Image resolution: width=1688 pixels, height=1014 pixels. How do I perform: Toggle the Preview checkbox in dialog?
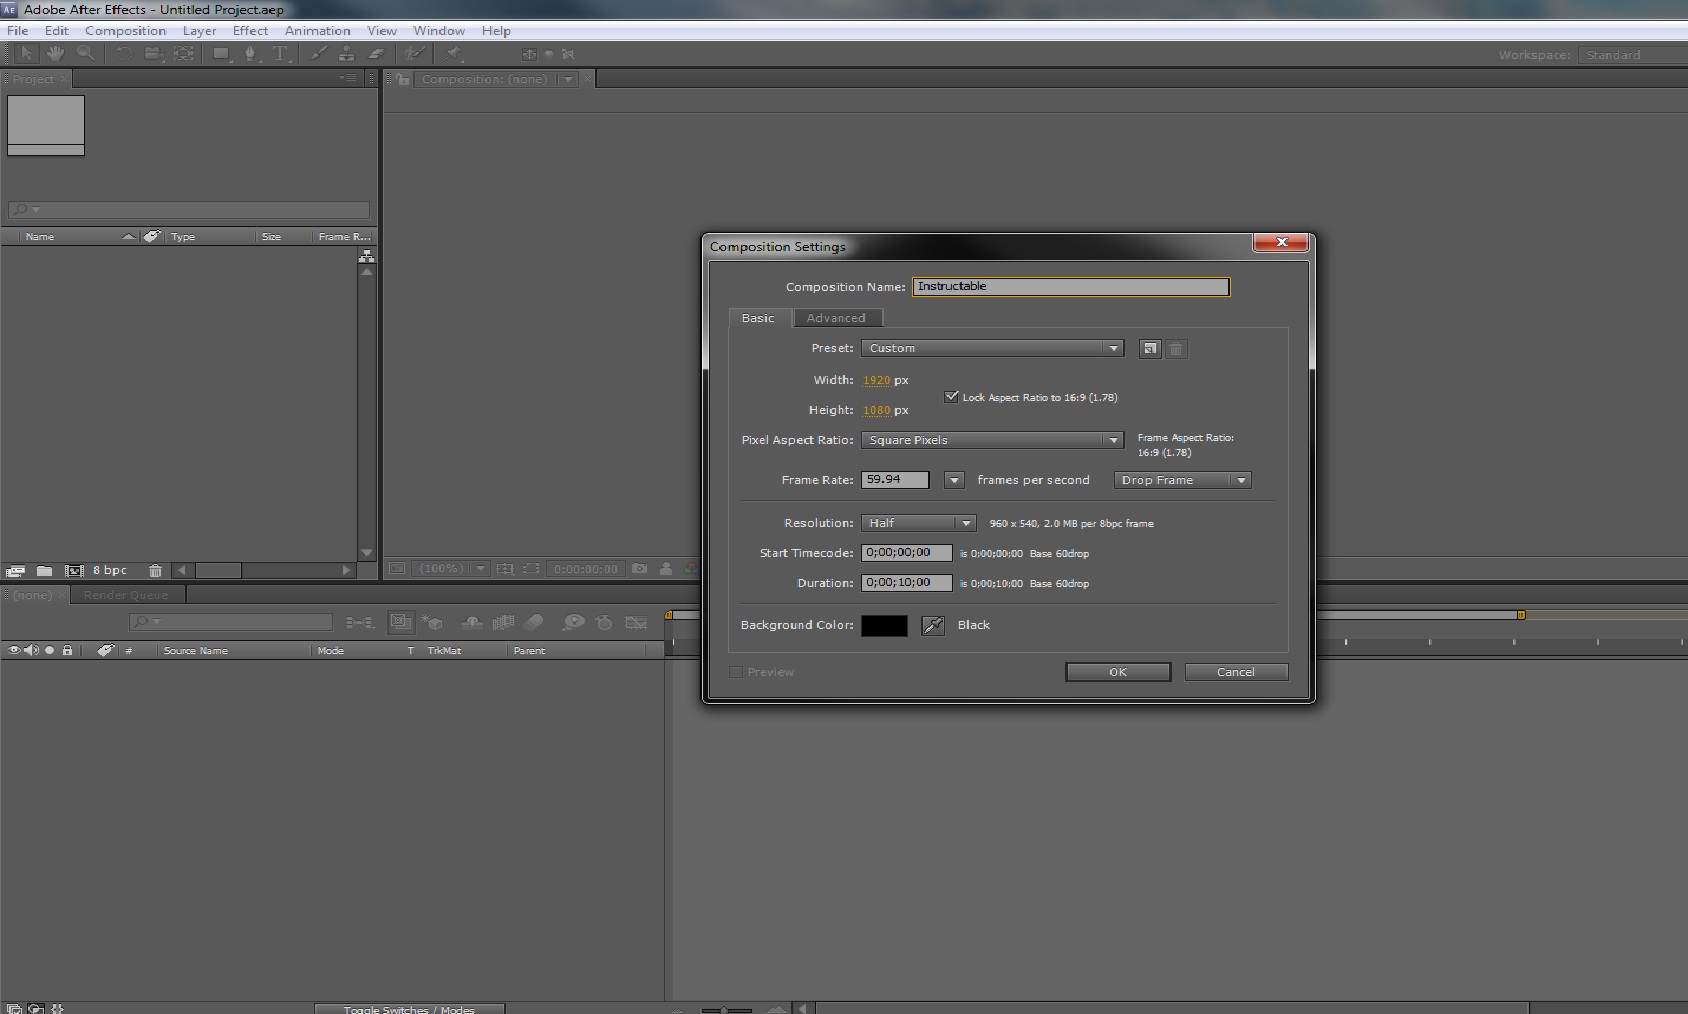click(x=736, y=672)
